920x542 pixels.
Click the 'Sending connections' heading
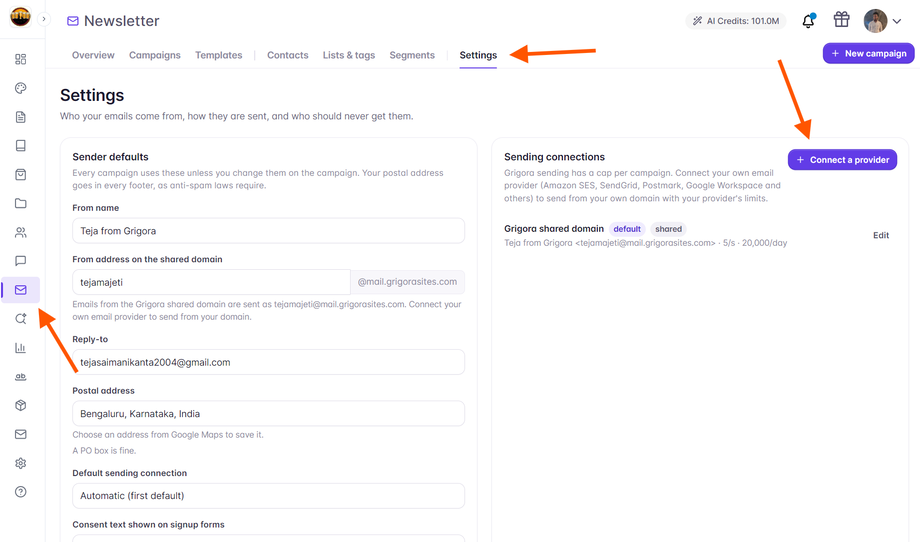554,157
